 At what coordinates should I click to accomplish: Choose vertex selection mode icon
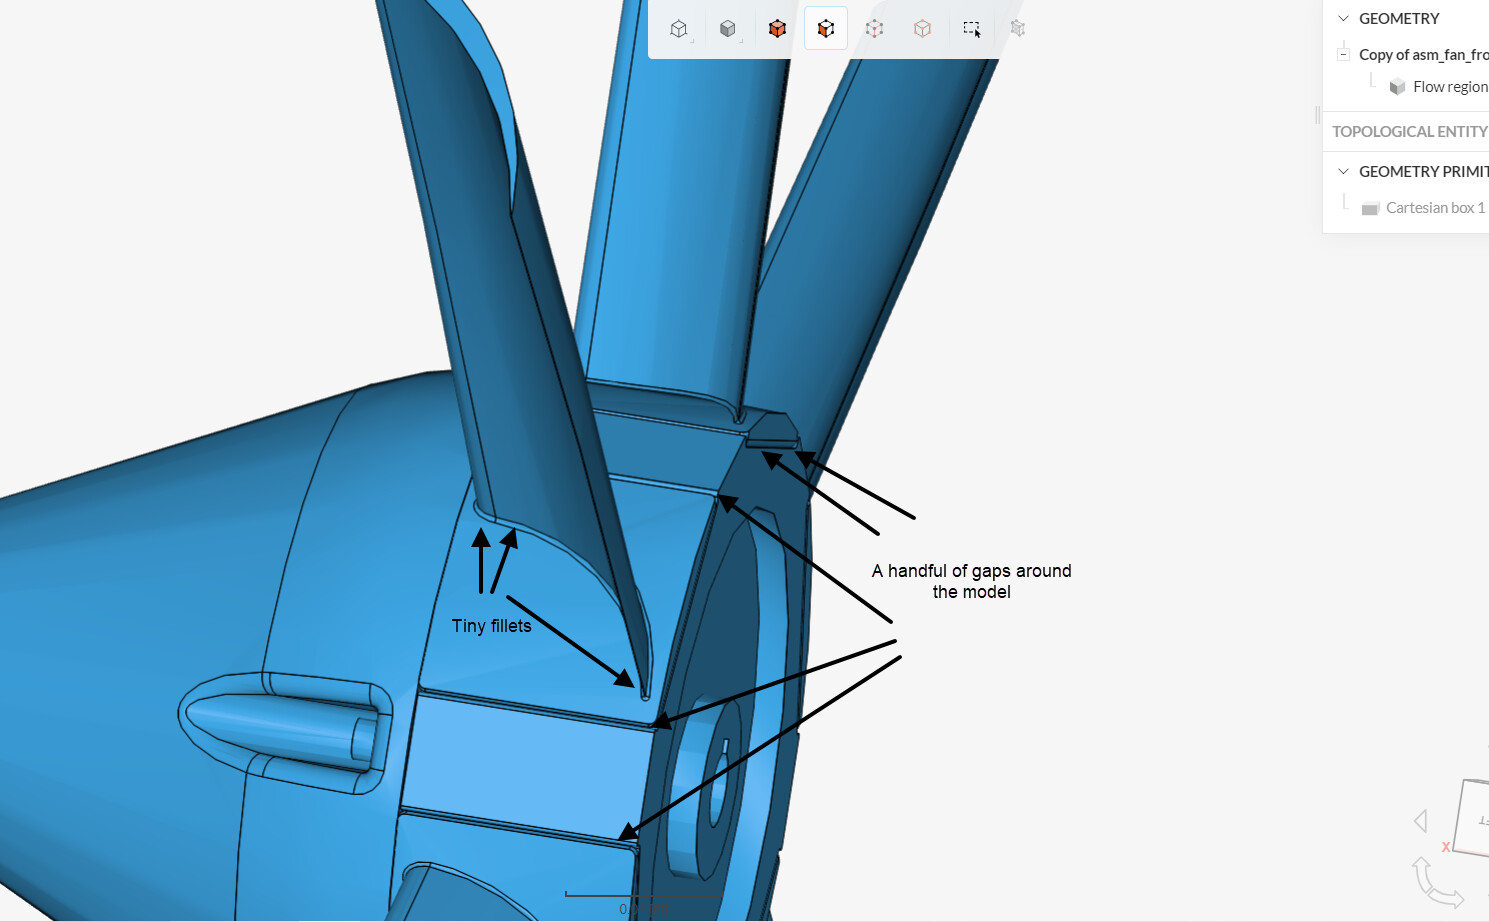[x=922, y=29]
